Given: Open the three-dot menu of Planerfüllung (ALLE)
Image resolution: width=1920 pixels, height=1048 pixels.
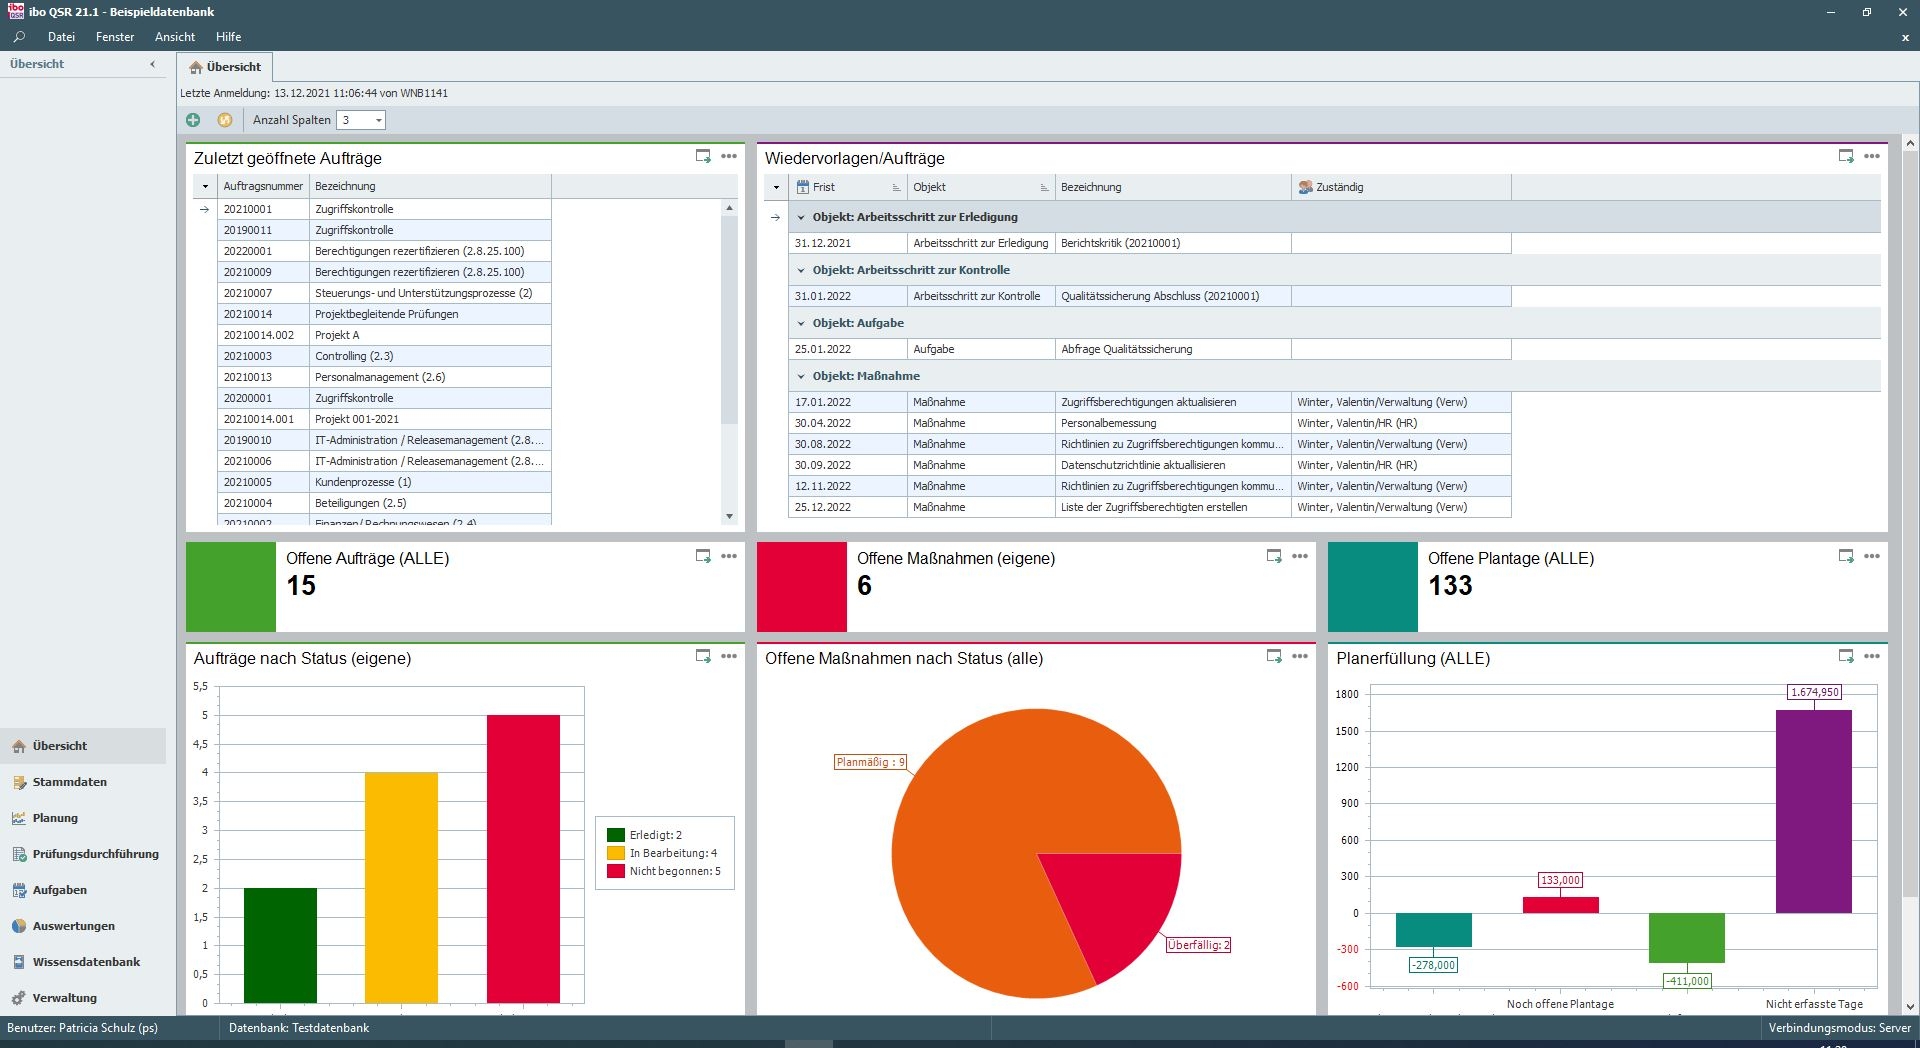Looking at the screenshot, I should coord(1872,656).
